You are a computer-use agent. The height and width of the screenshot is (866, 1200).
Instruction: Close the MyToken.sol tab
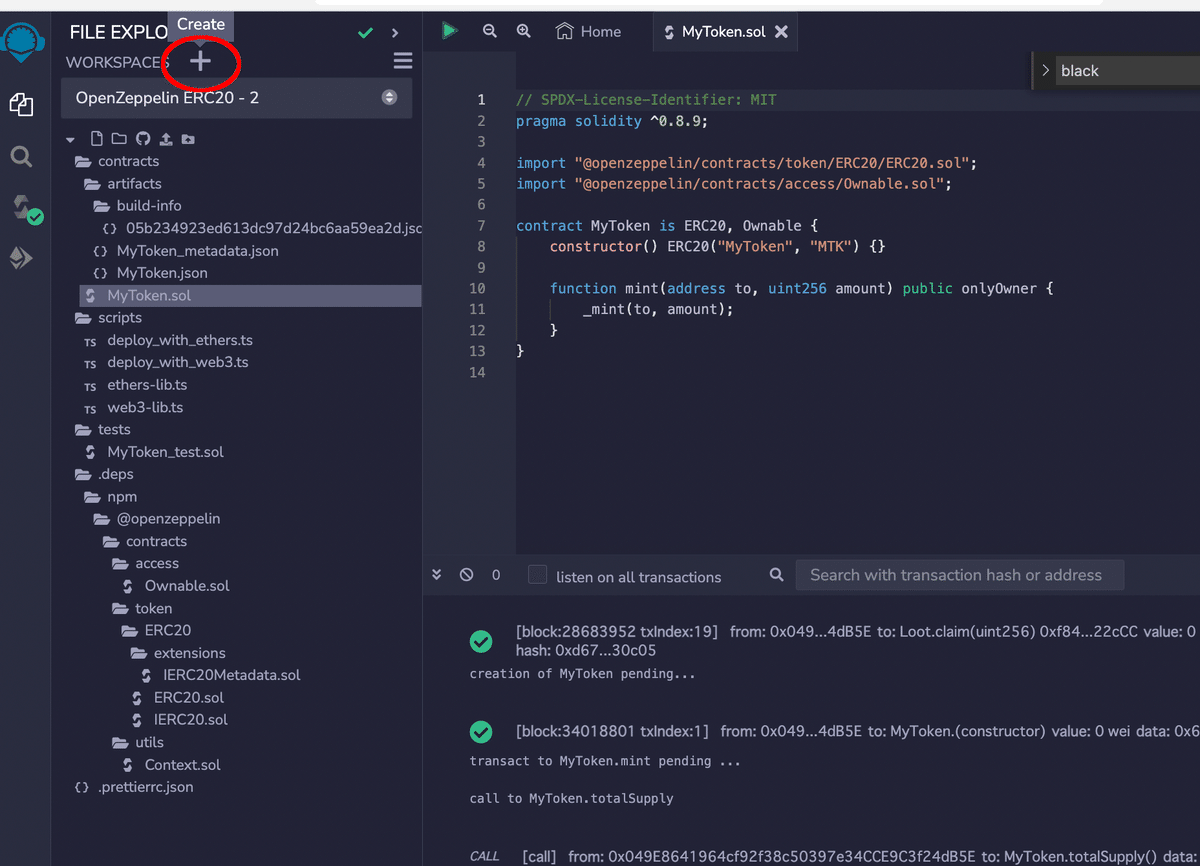coord(782,32)
